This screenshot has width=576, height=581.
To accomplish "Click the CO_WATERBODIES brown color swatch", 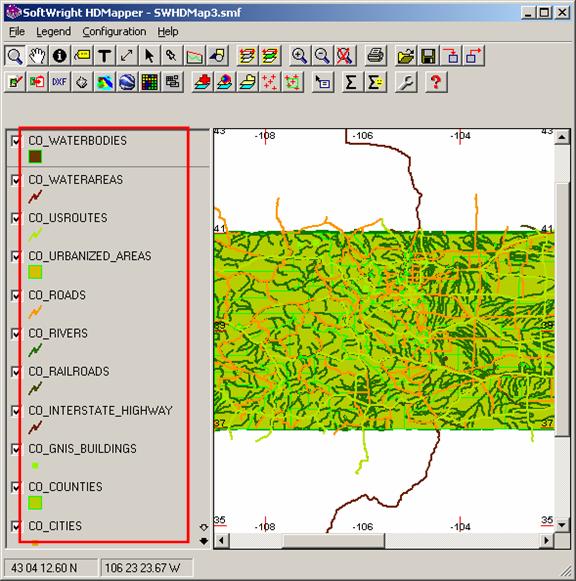I will (x=35, y=156).
